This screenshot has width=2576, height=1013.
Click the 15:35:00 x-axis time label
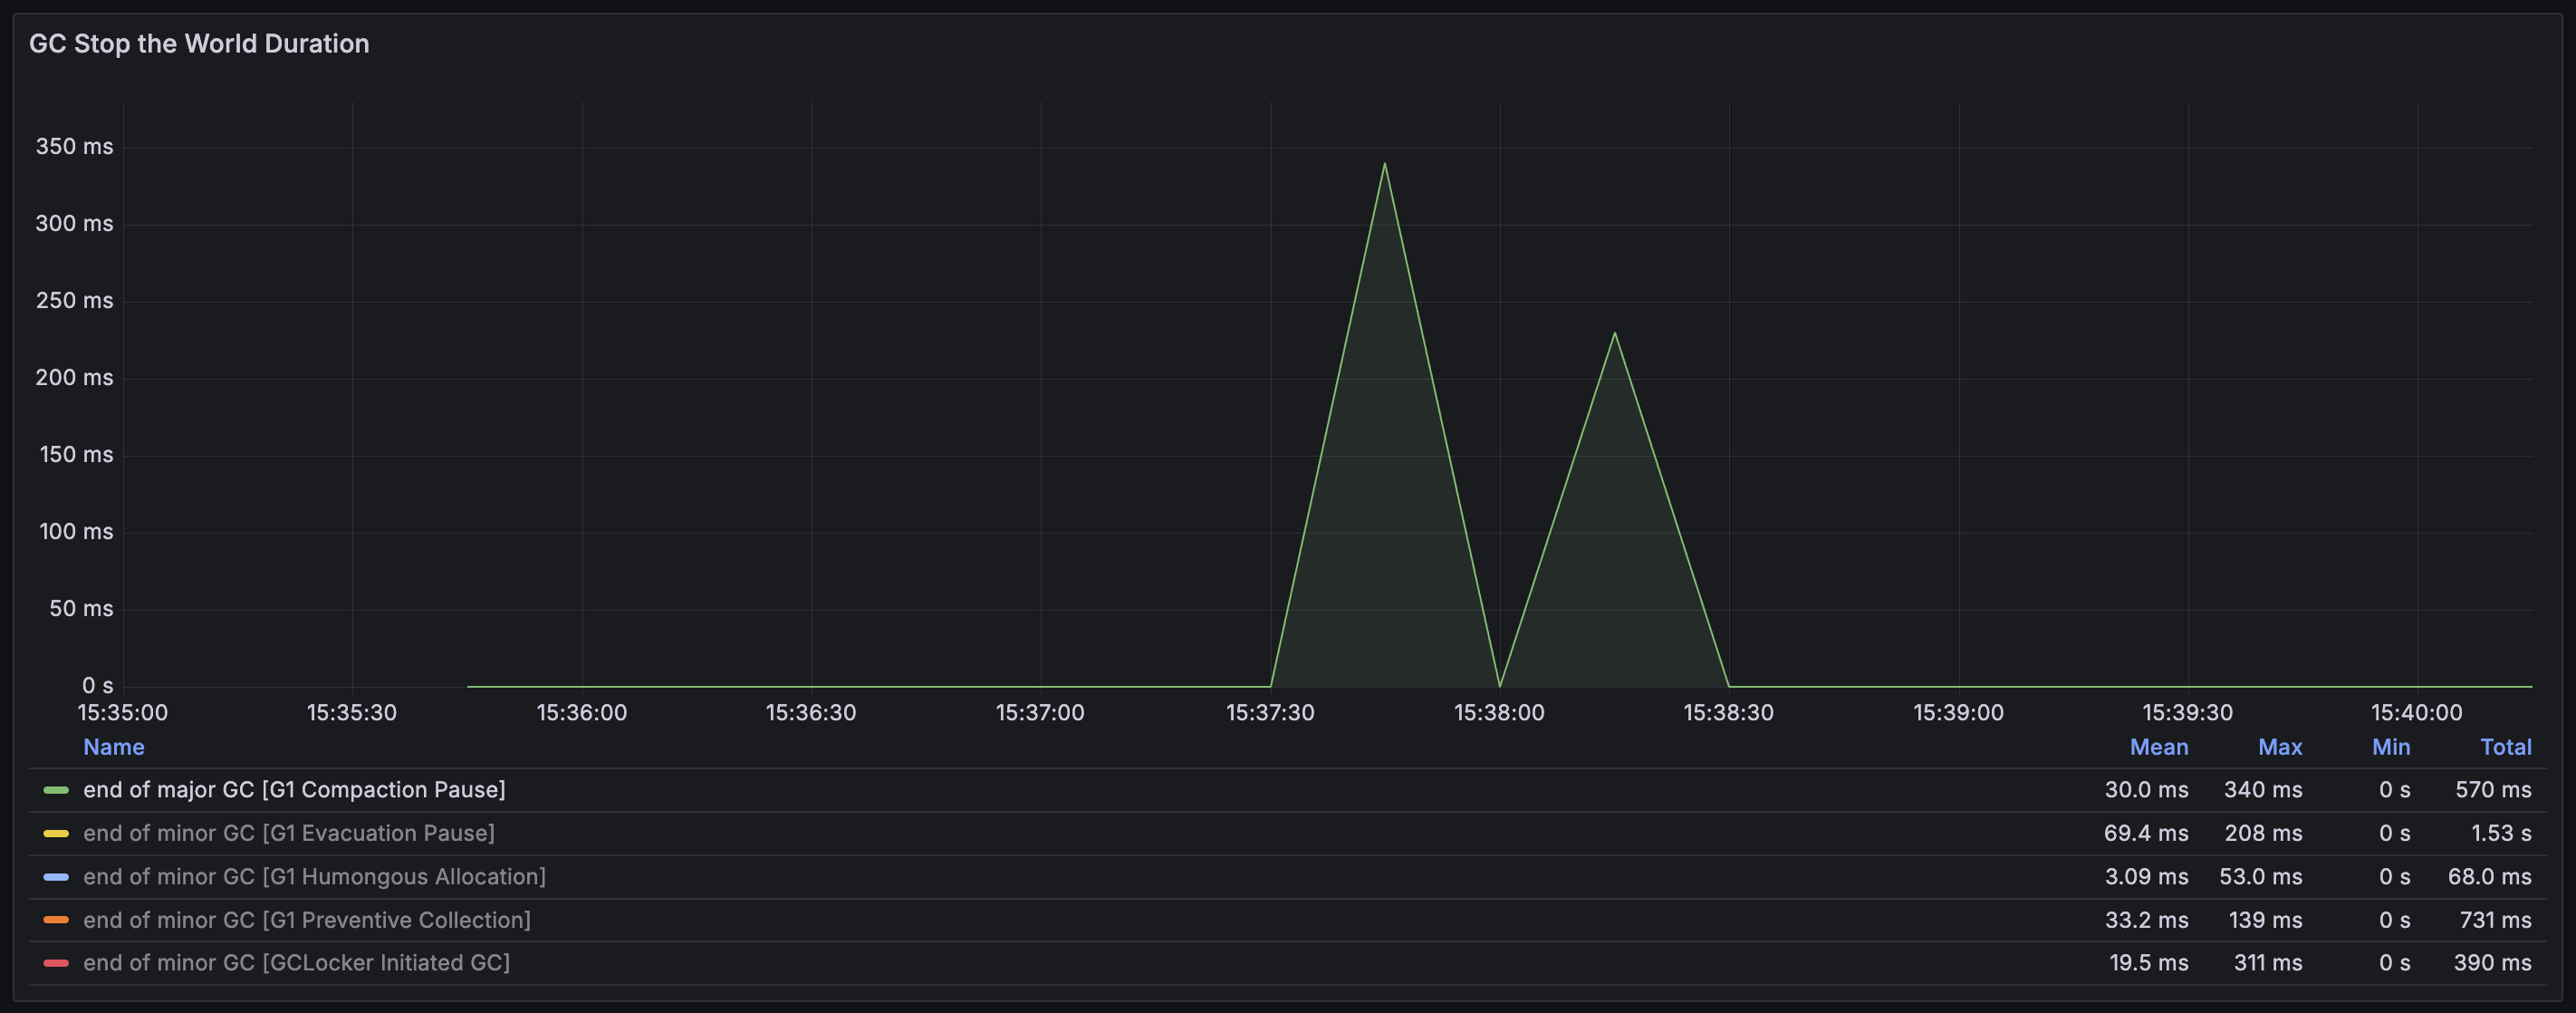click(123, 713)
